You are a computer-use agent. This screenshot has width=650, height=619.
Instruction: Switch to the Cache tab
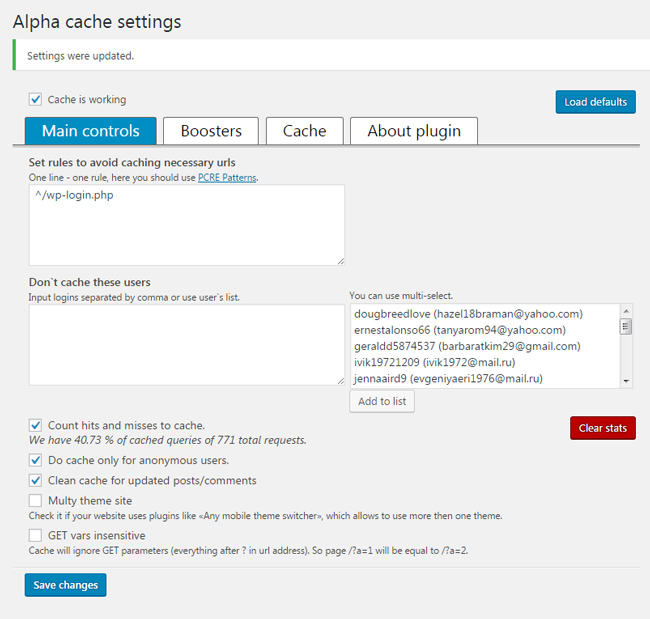(304, 131)
